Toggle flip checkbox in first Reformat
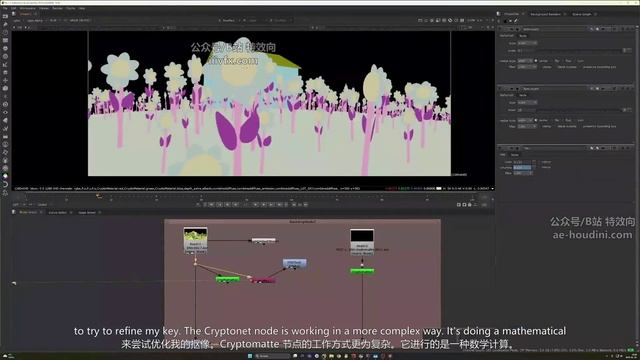The width and height of the screenshot is (640, 360). click(553, 61)
